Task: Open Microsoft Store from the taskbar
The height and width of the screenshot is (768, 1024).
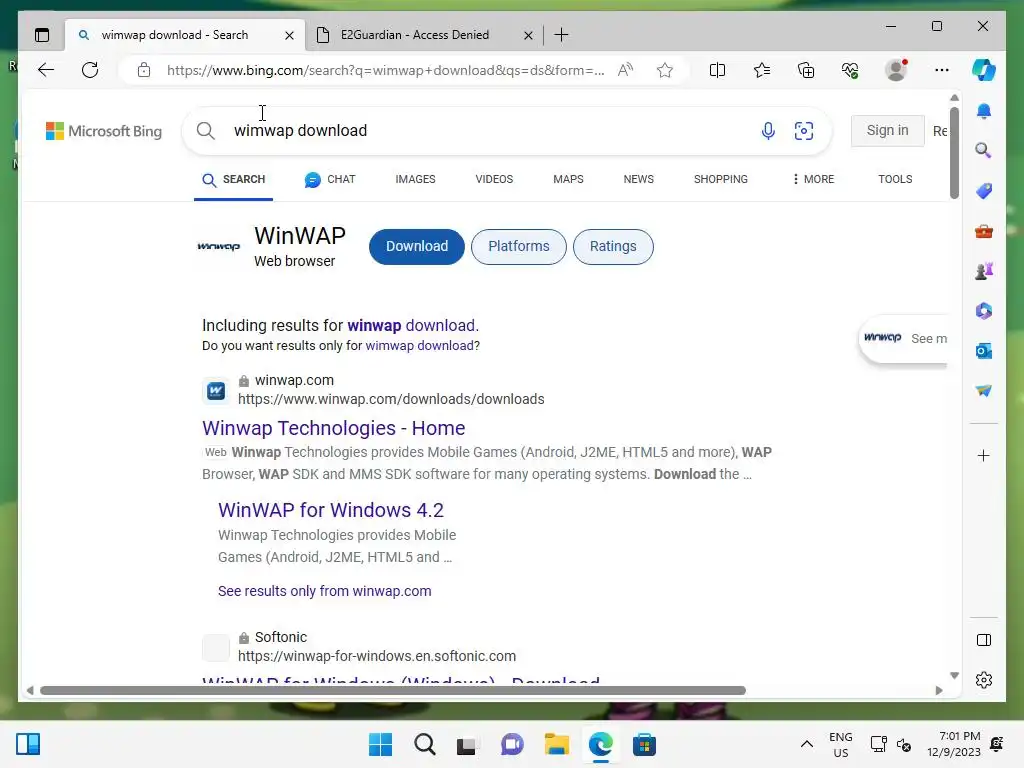Action: point(644,744)
